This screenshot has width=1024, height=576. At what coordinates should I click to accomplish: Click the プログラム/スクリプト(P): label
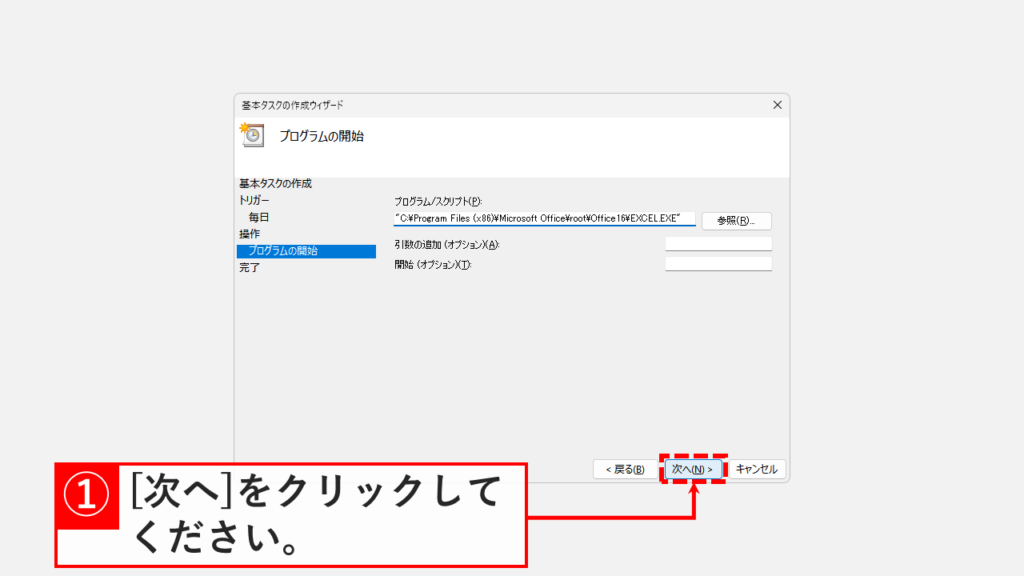[x=438, y=202]
